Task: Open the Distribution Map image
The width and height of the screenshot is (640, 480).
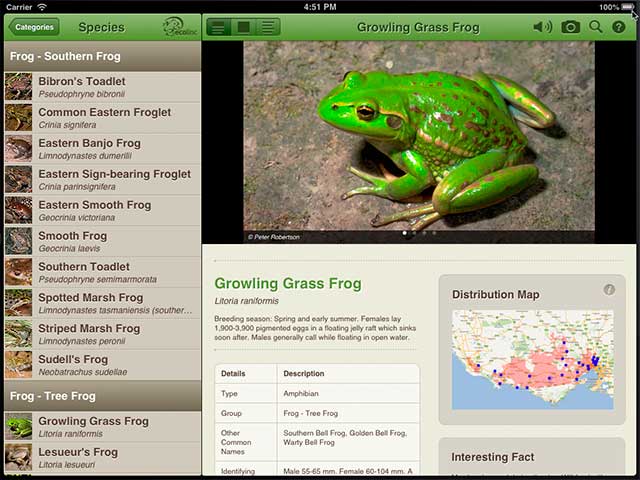Action: 533,360
